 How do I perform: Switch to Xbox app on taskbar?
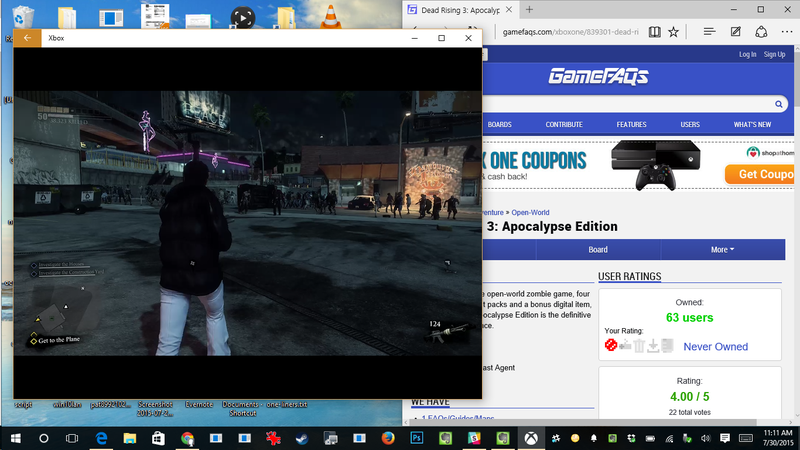point(531,438)
